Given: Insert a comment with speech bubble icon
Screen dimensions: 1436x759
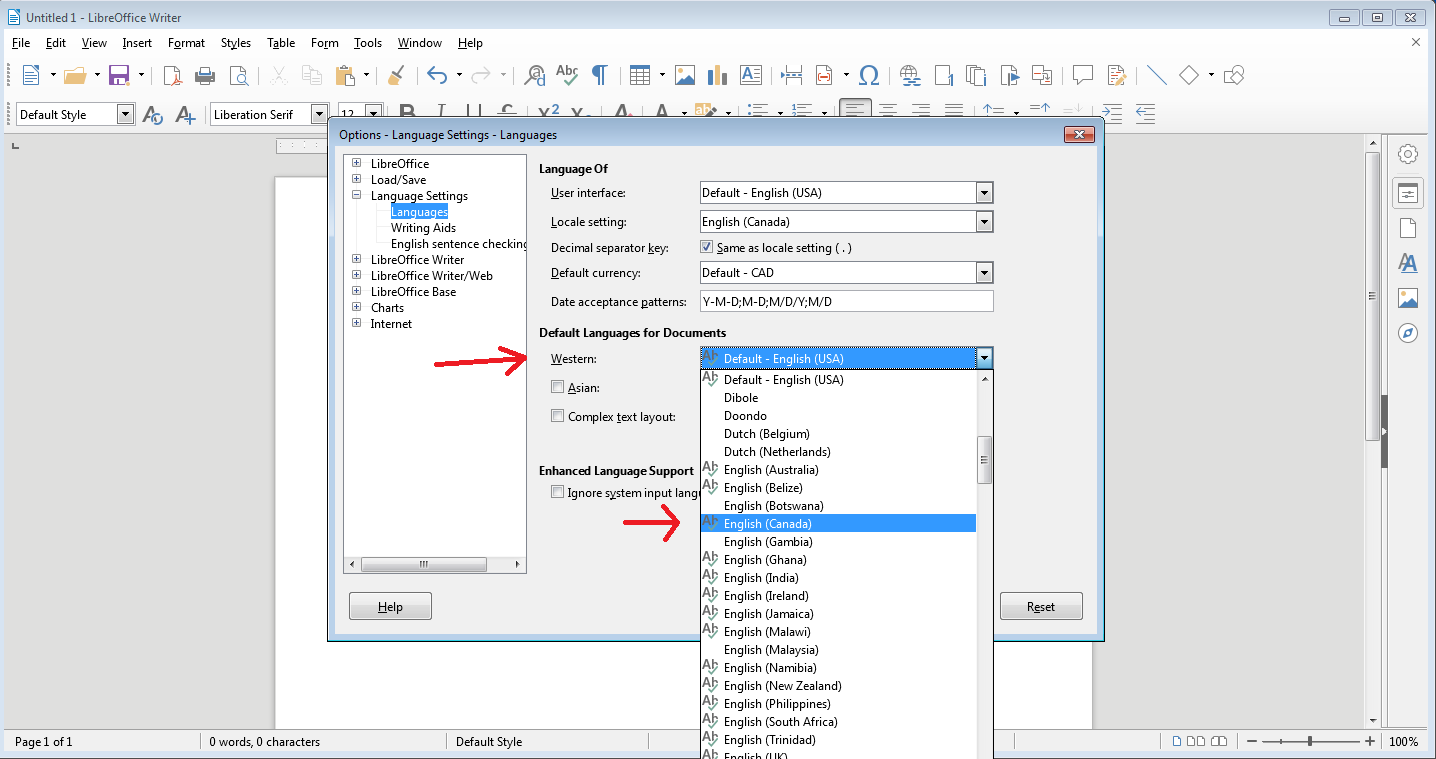Looking at the screenshot, I should [1082, 75].
